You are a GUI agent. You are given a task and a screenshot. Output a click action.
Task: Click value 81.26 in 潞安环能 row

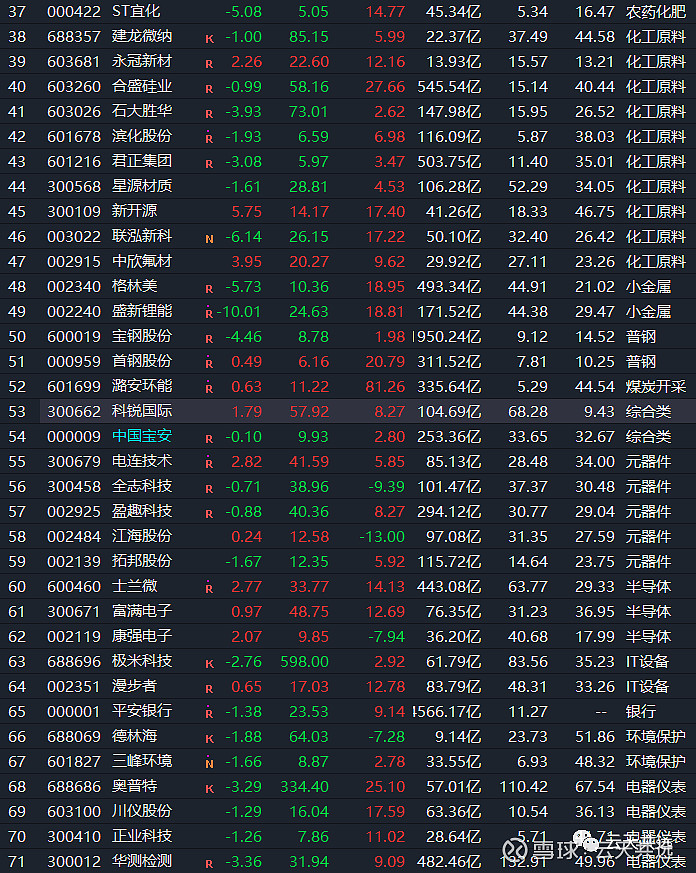(x=385, y=387)
